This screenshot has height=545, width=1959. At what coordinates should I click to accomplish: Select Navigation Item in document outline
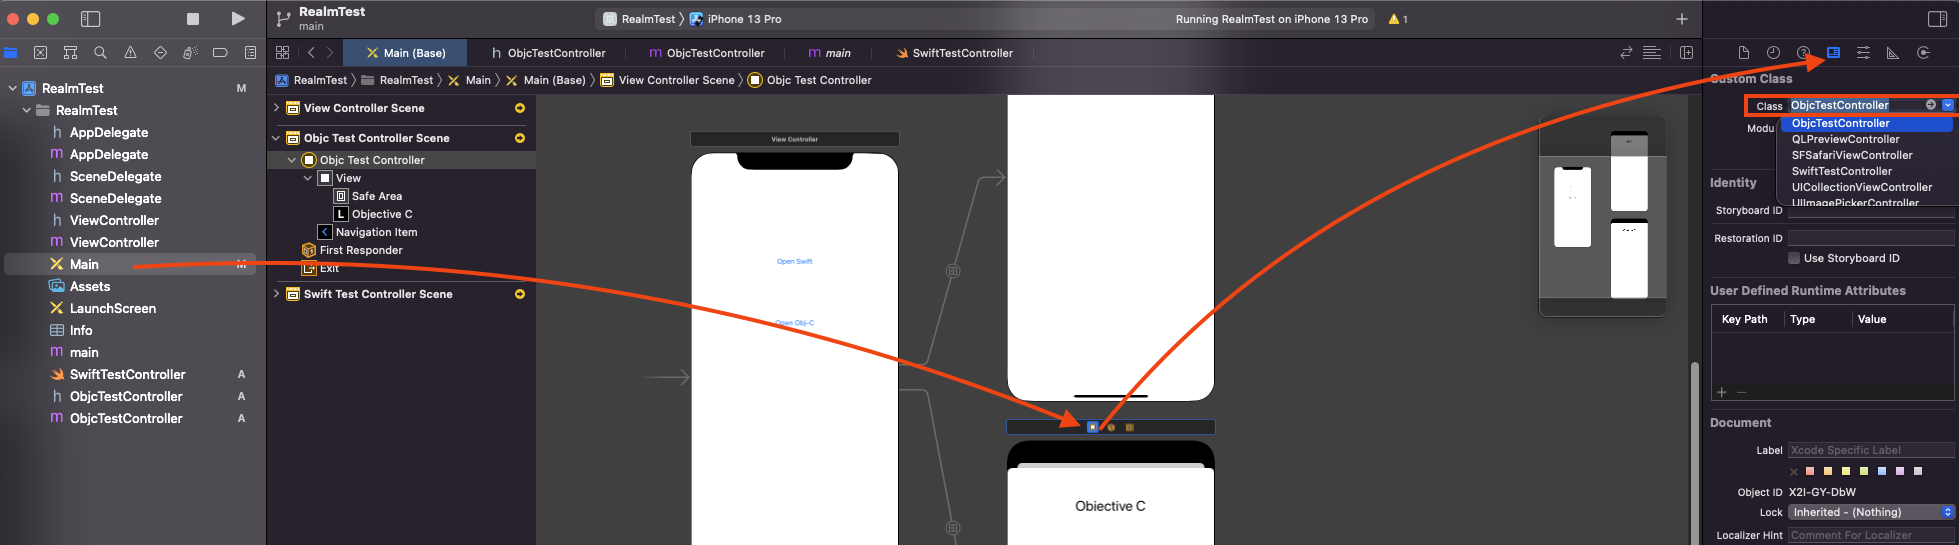[376, 232]
